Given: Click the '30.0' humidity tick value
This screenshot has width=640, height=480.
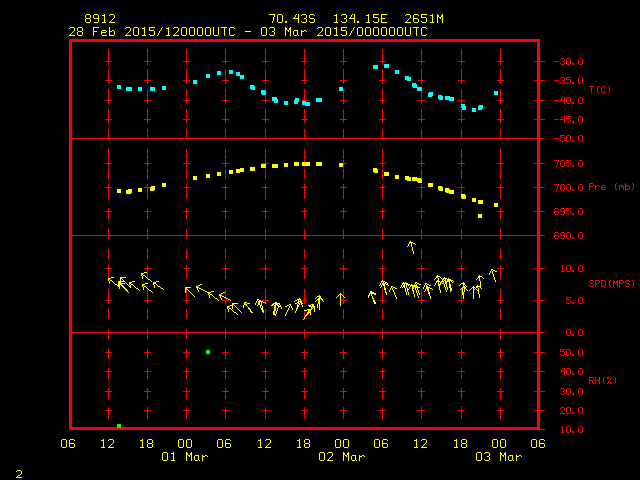Looking at the screenshot, I should [x=571, y=391].
